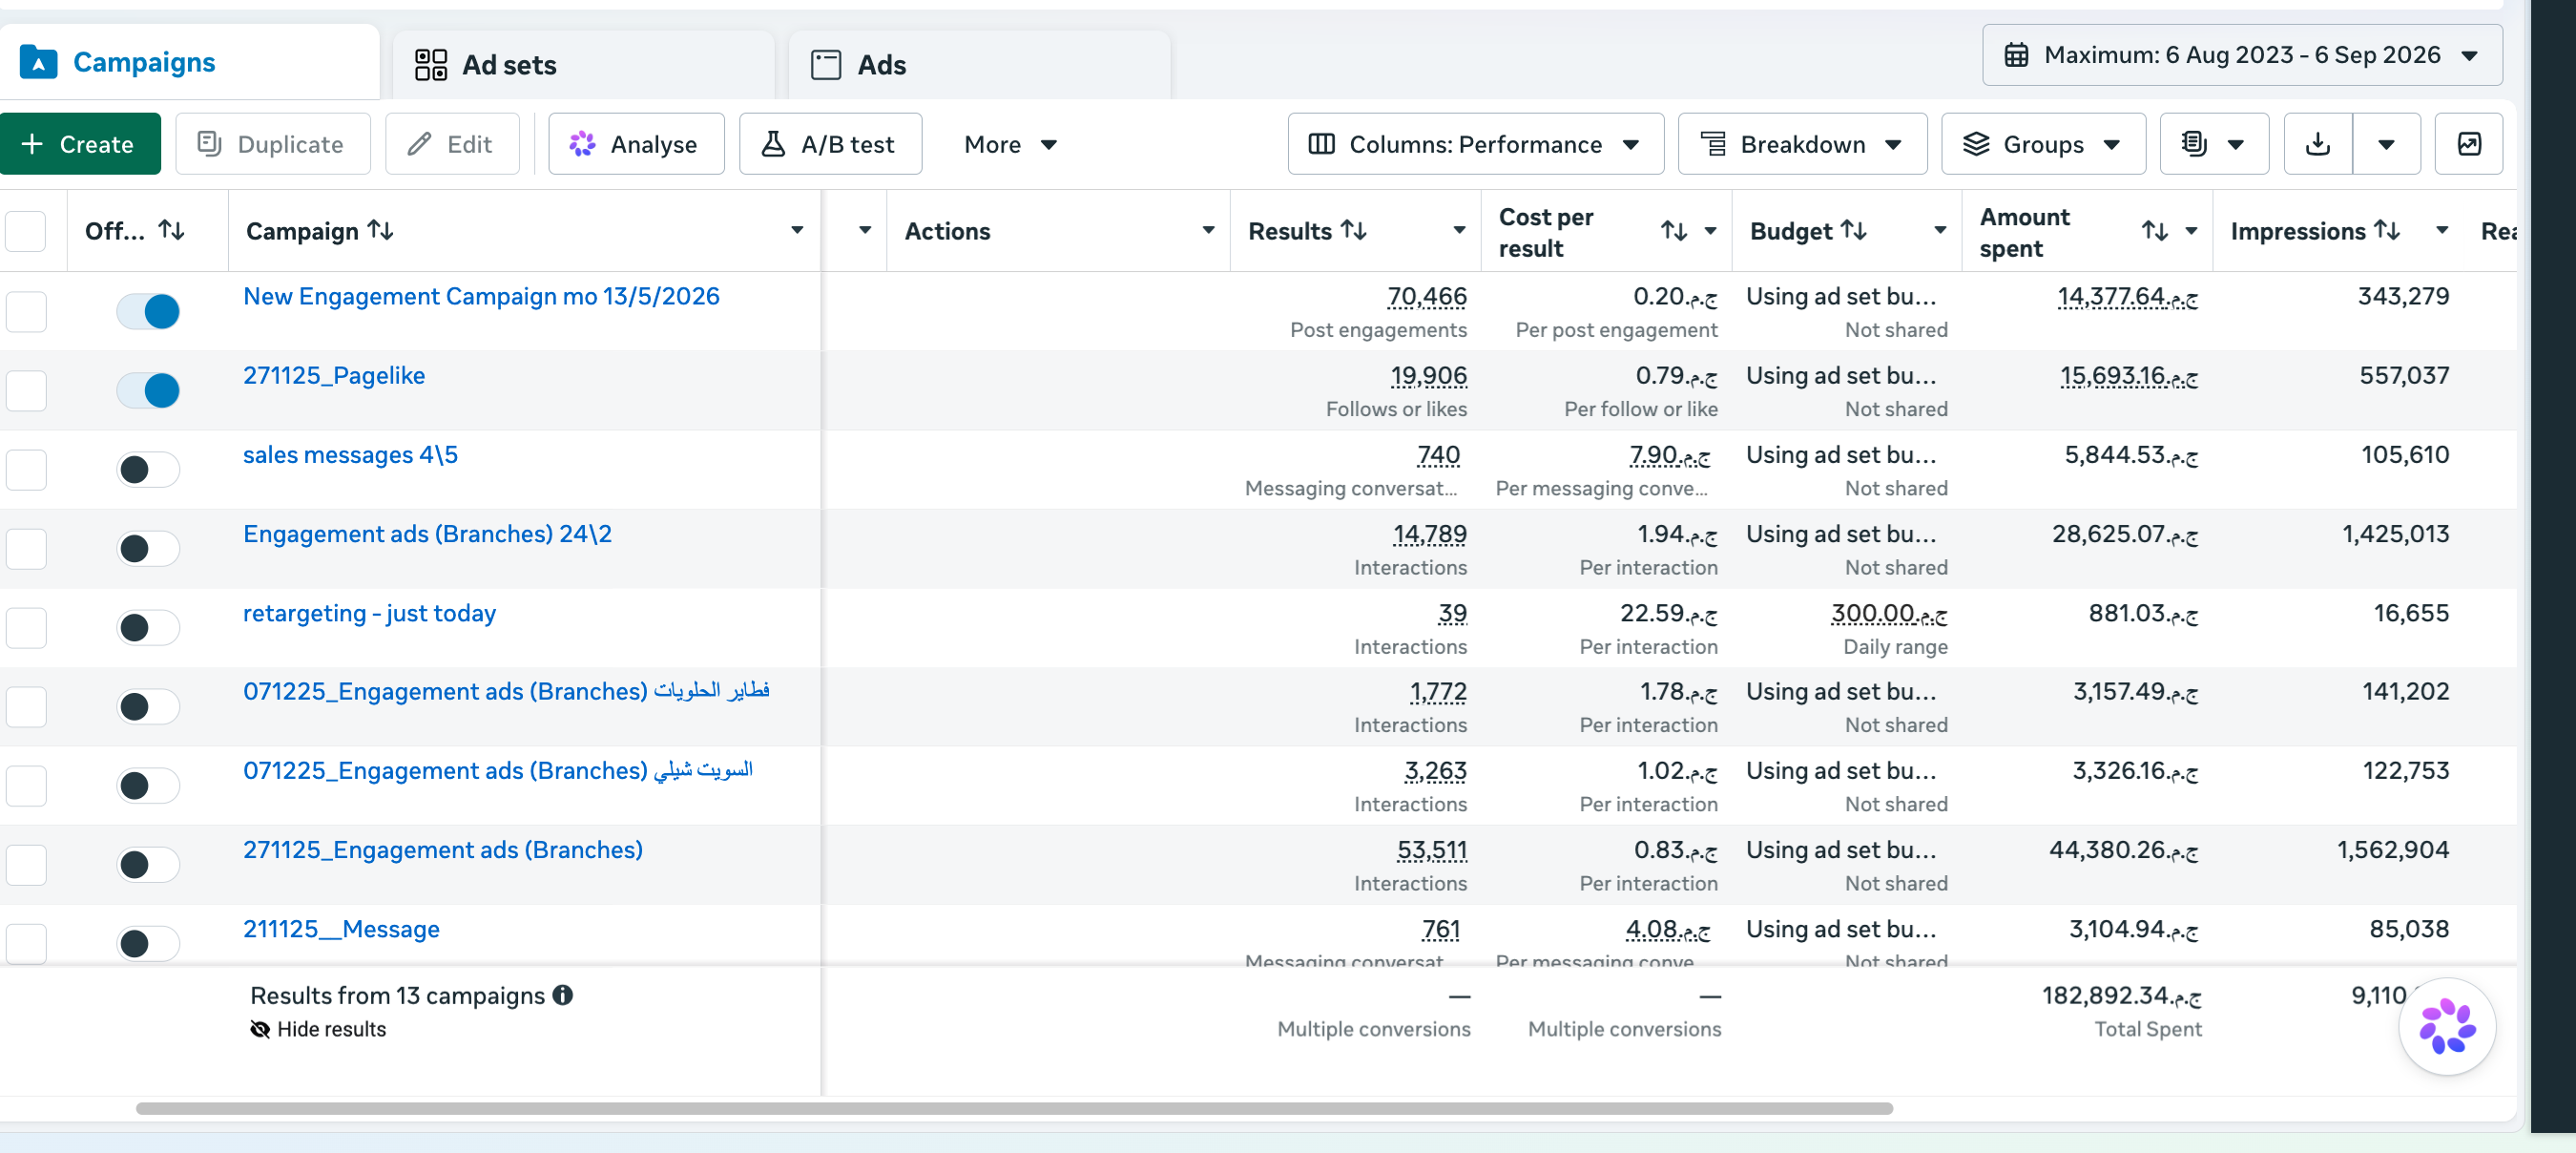Sort the Results column arrows
Viewport: 2576px width, 1153px height.
click(1354, 230)
